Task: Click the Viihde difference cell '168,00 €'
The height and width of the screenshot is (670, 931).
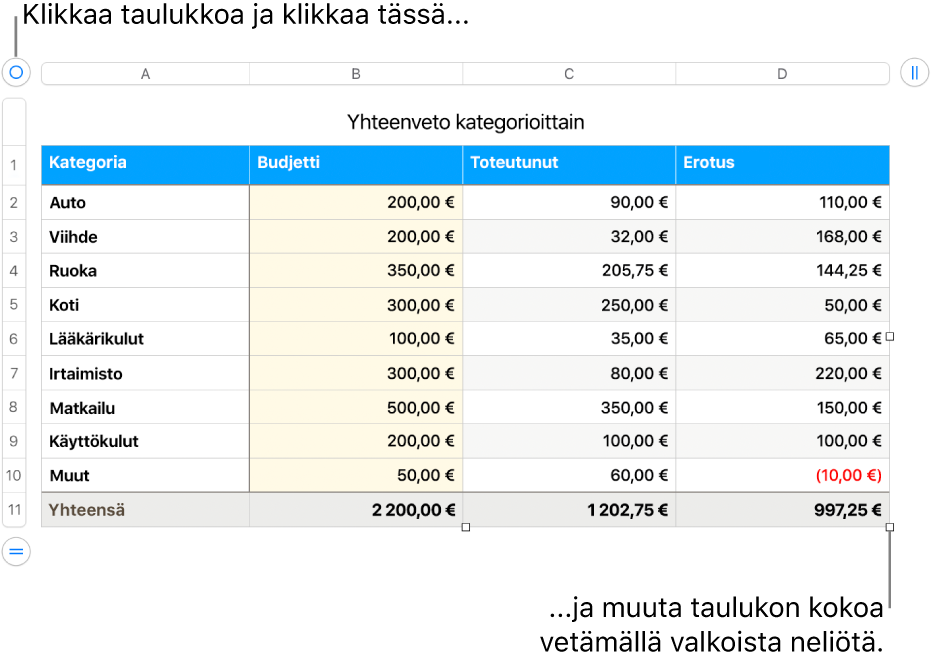Action: click(783, 237)
